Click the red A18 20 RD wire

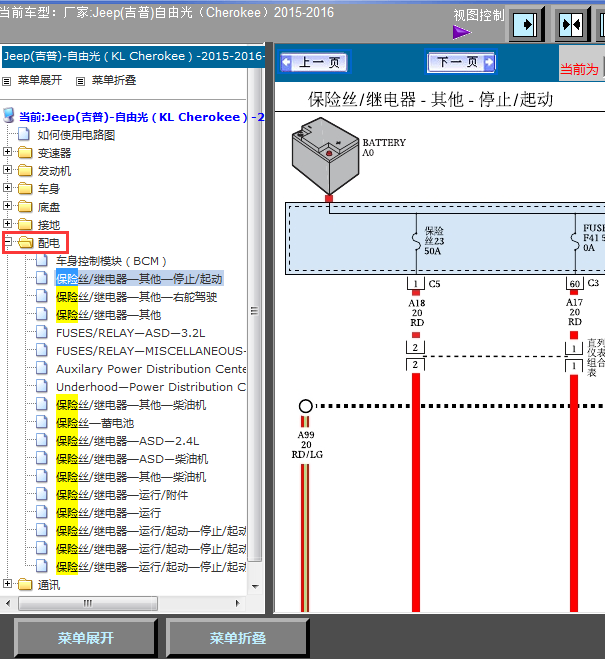tap(416, 492)
